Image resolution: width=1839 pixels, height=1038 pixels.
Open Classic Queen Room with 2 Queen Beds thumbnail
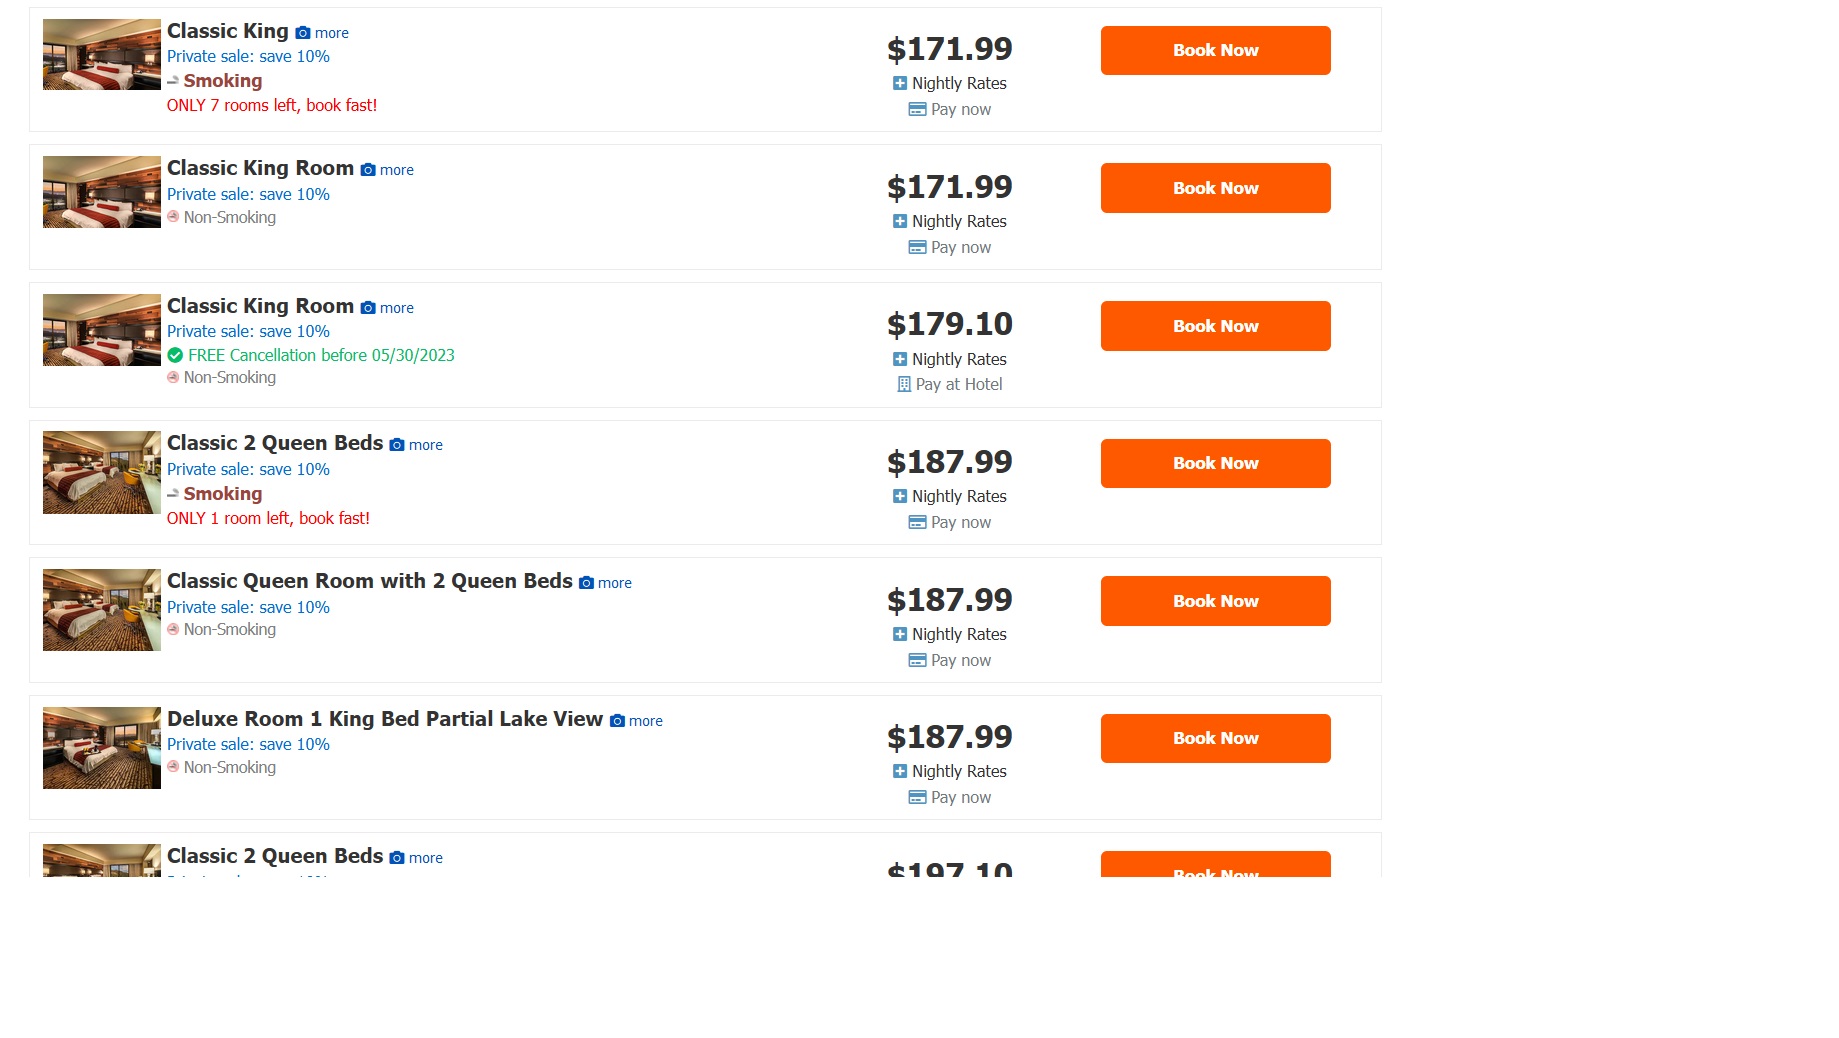[x=102, y=610]
